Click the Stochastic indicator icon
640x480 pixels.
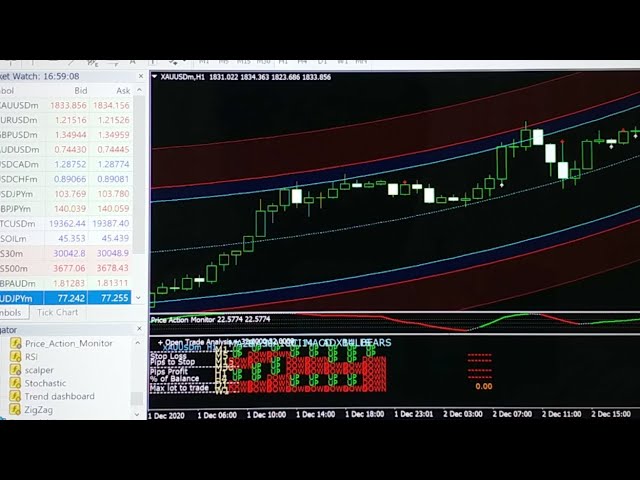click(x=16, y=382)
